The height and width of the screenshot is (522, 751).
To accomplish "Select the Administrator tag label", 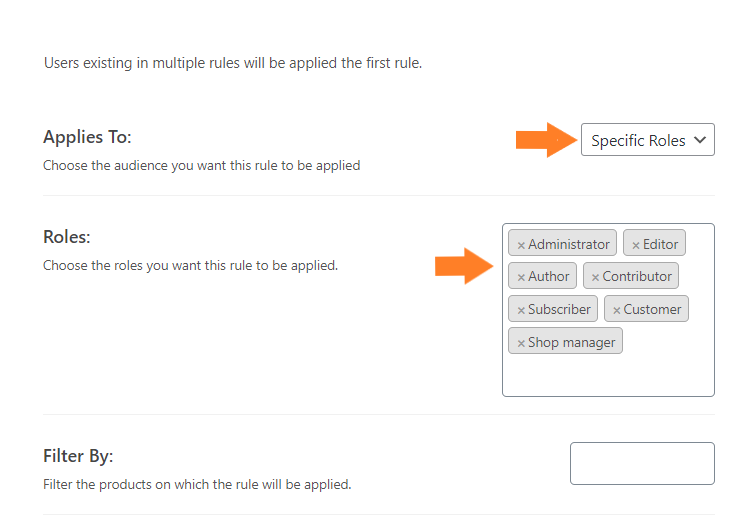I will click(x=569, y=244).
